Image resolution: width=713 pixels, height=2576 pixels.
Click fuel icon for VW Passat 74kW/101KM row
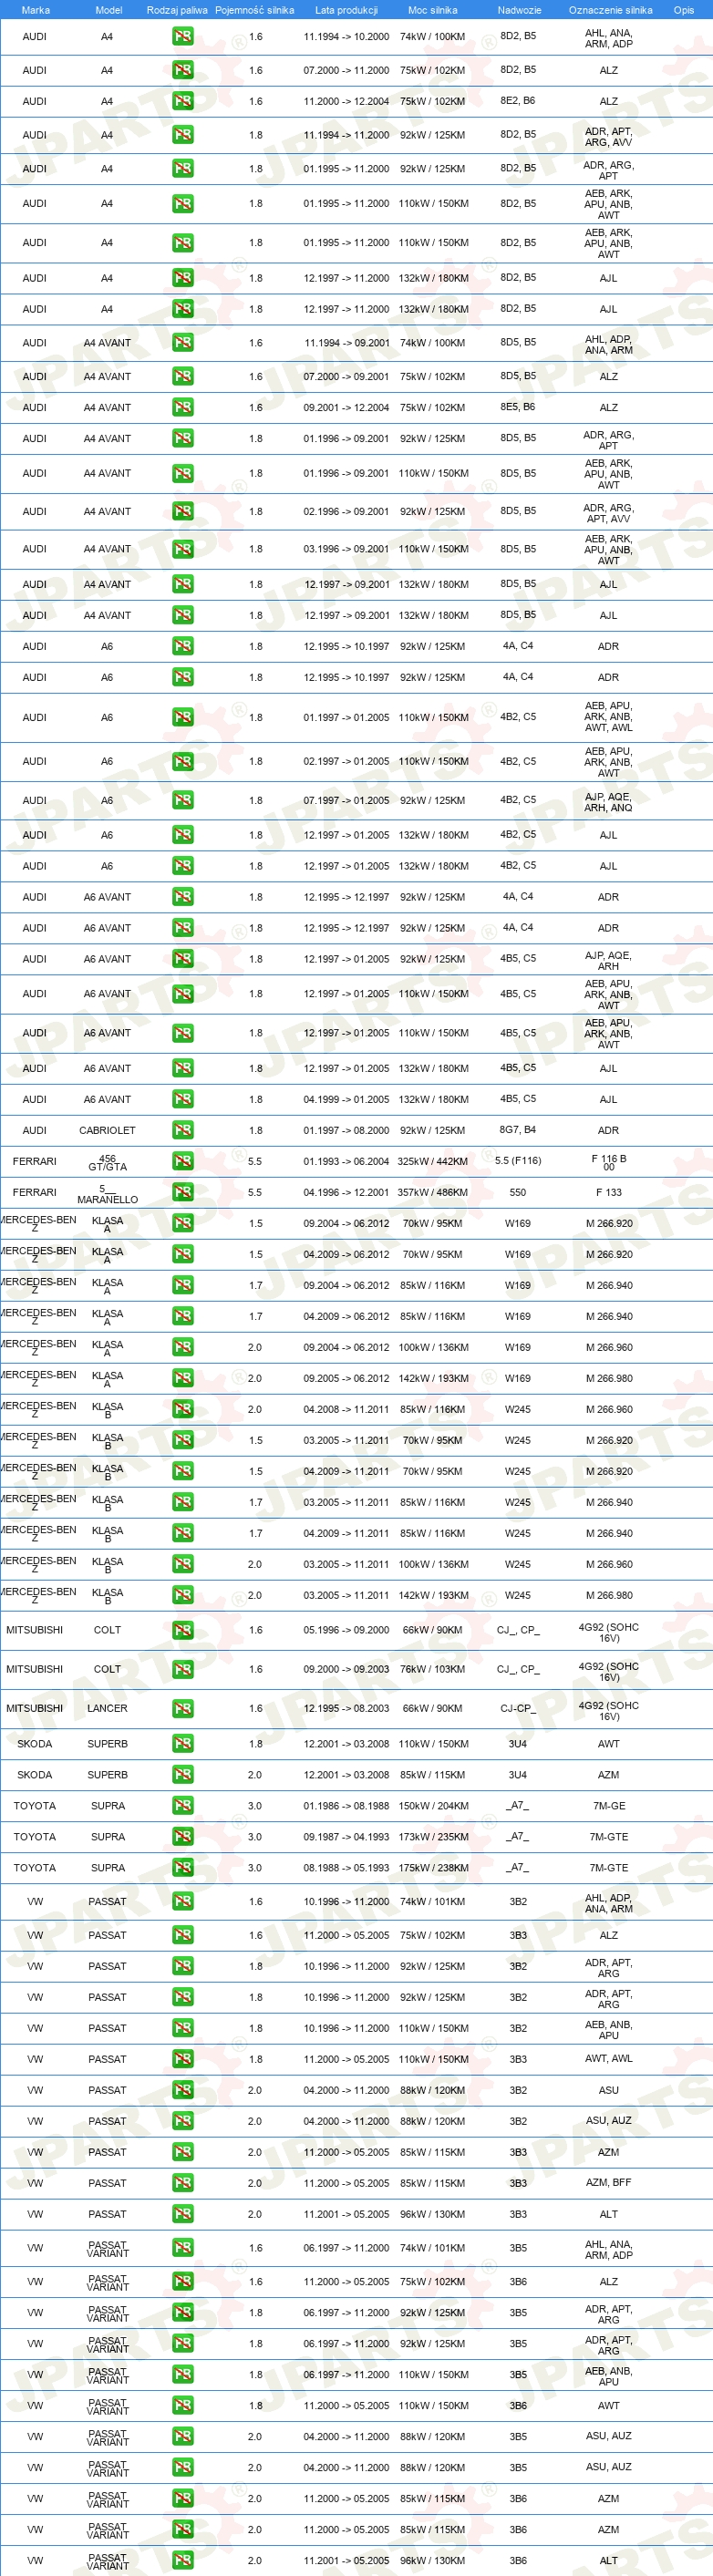(183, 1901)
